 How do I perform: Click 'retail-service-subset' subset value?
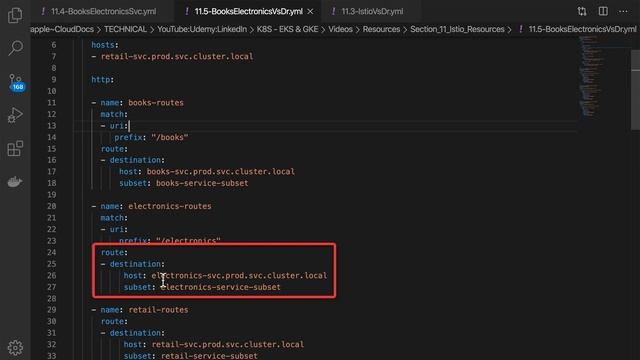tap(209, 356)
